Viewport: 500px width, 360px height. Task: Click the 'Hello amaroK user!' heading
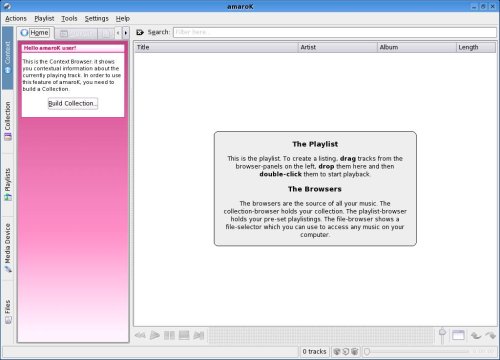tap(50, 48)
